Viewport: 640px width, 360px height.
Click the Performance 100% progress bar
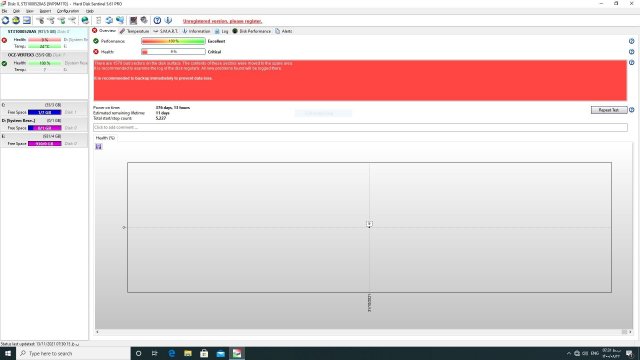[173, 41]
